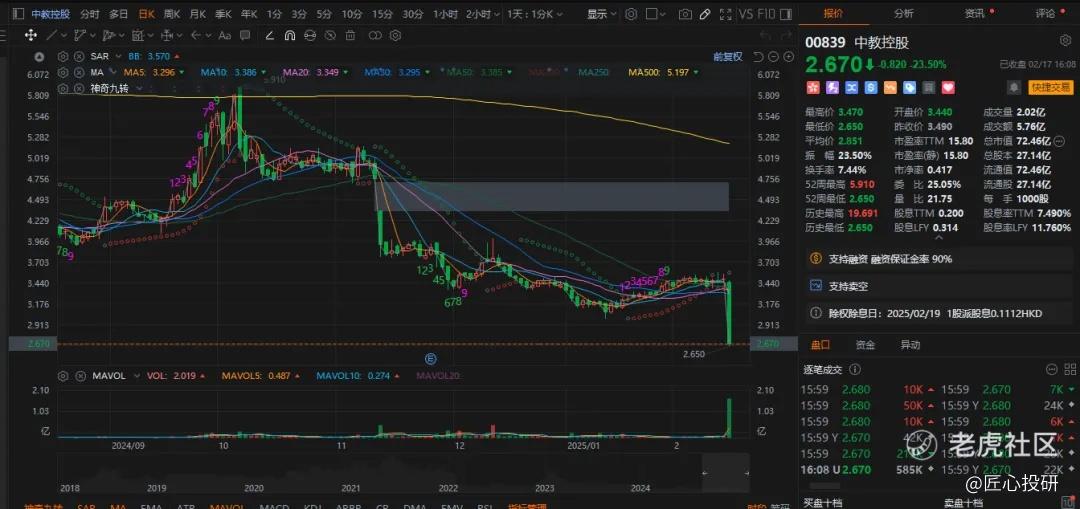Click 月K monthly timeframe
Viewport: 1080px width, 509px height.
198,14
